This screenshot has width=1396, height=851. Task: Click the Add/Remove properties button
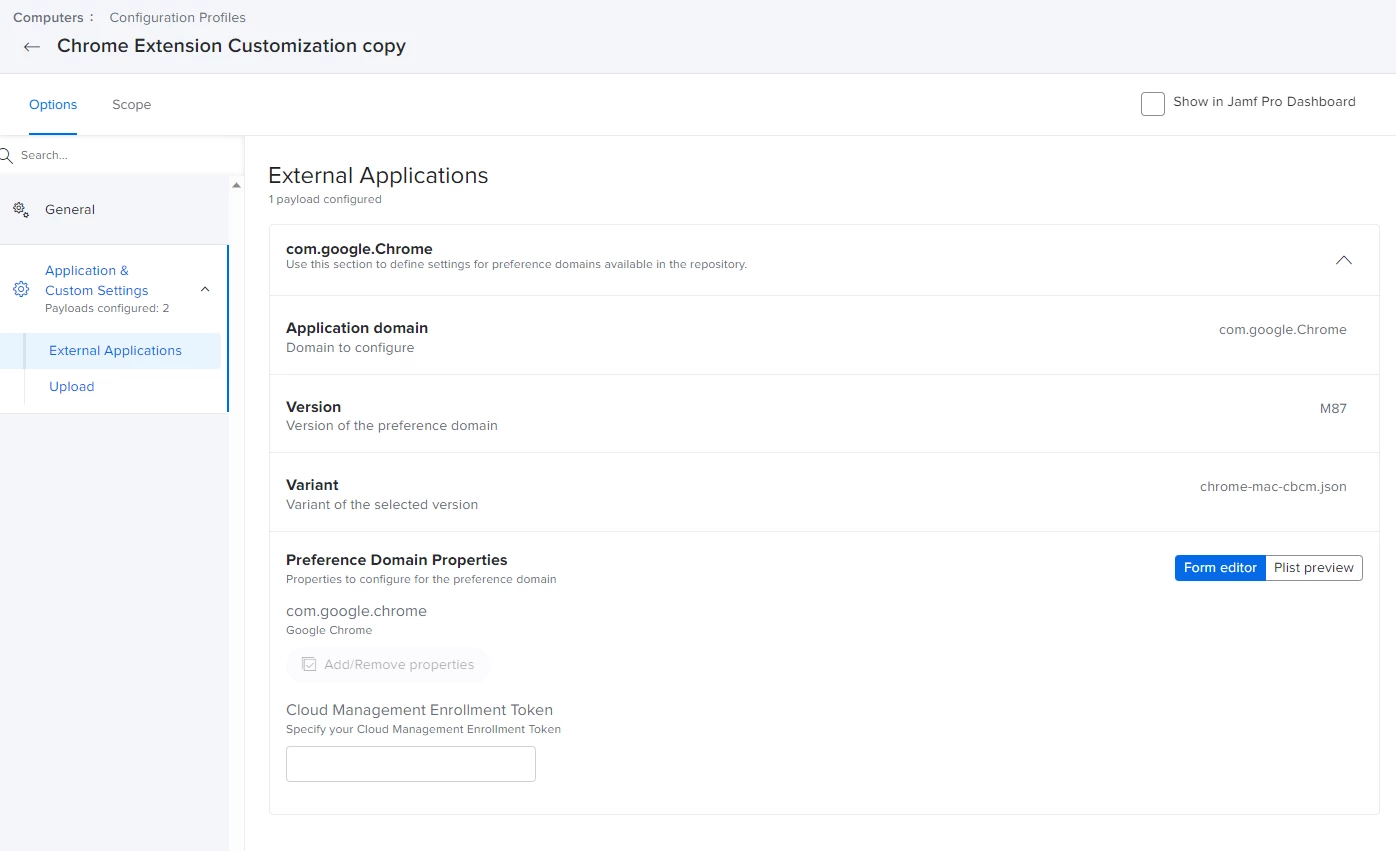pos(388,665)
